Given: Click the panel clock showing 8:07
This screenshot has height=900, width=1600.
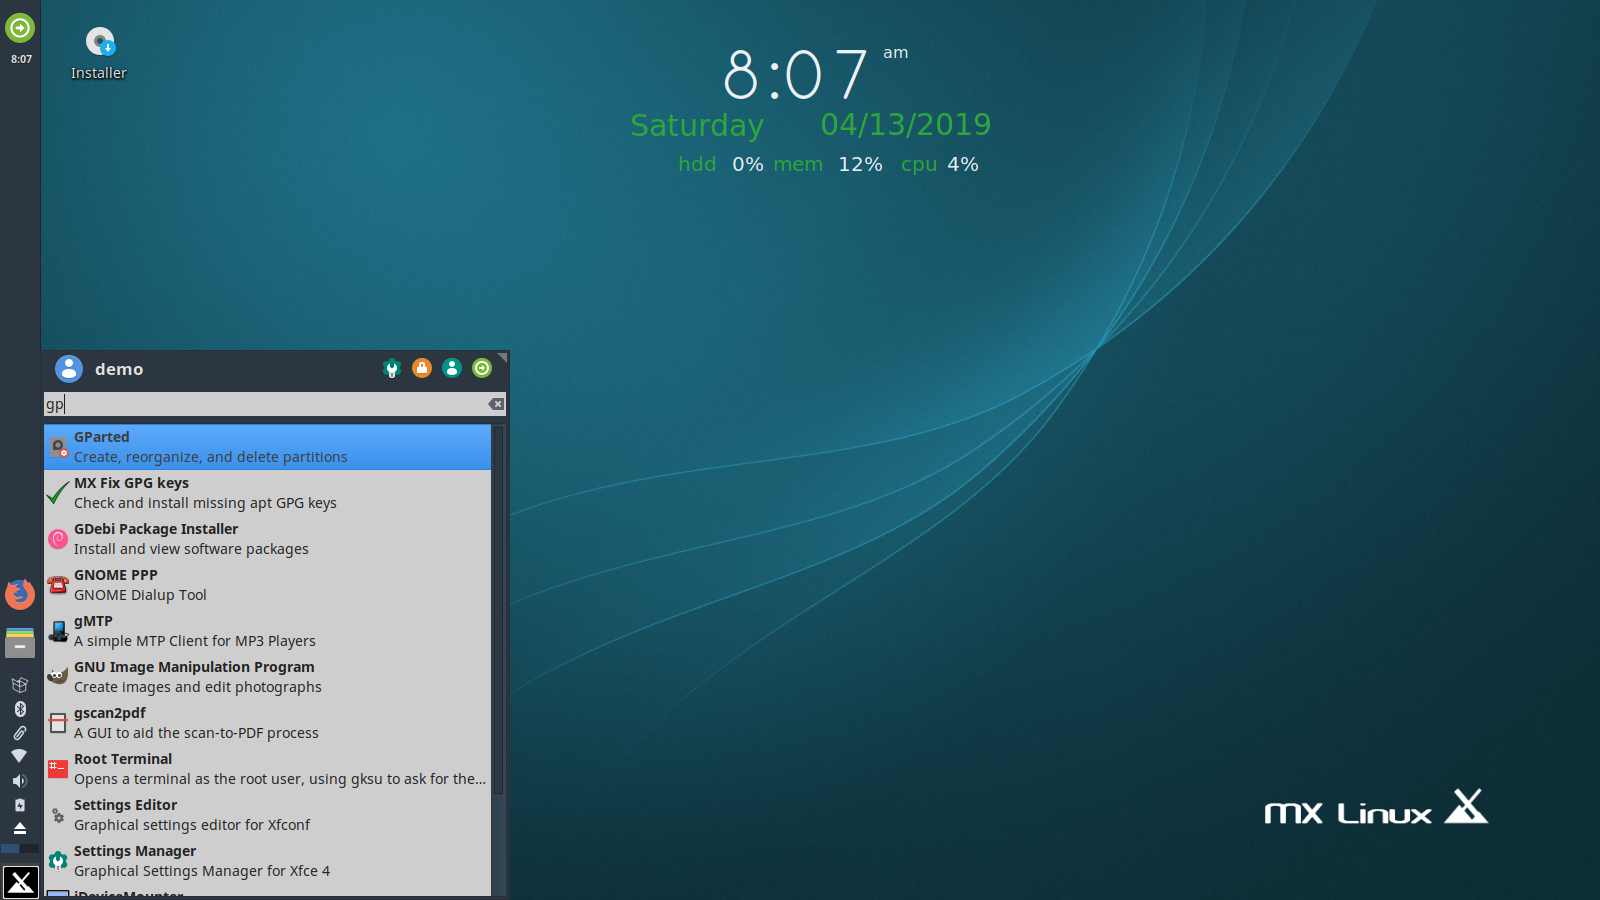Looking at the screenshot, I should click(x=21, y=59).
